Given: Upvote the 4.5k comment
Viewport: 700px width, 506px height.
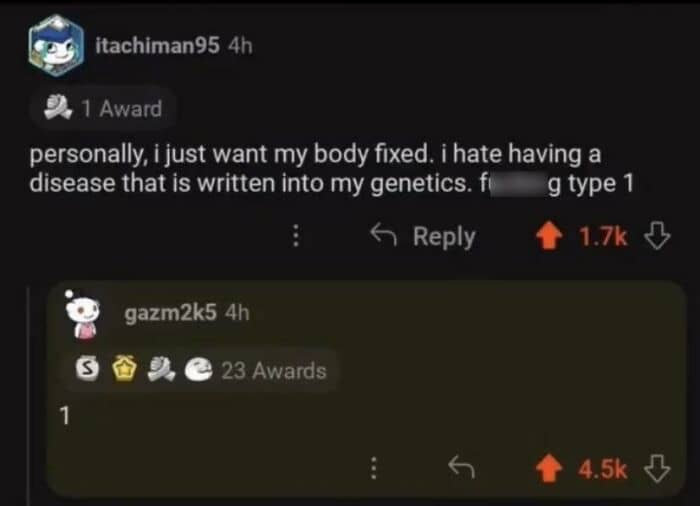Looking at the screenshot, I should pyautogui.click(x=549, y=468).
